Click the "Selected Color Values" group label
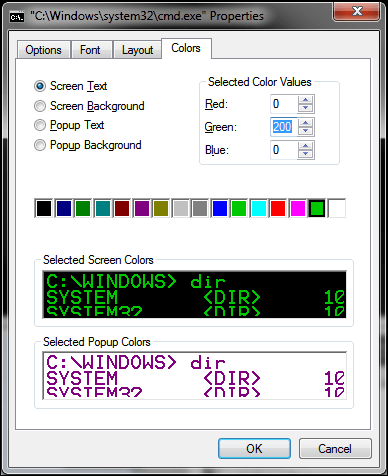The height and width of the screenshot is (476, 388). tap(260, 82)
